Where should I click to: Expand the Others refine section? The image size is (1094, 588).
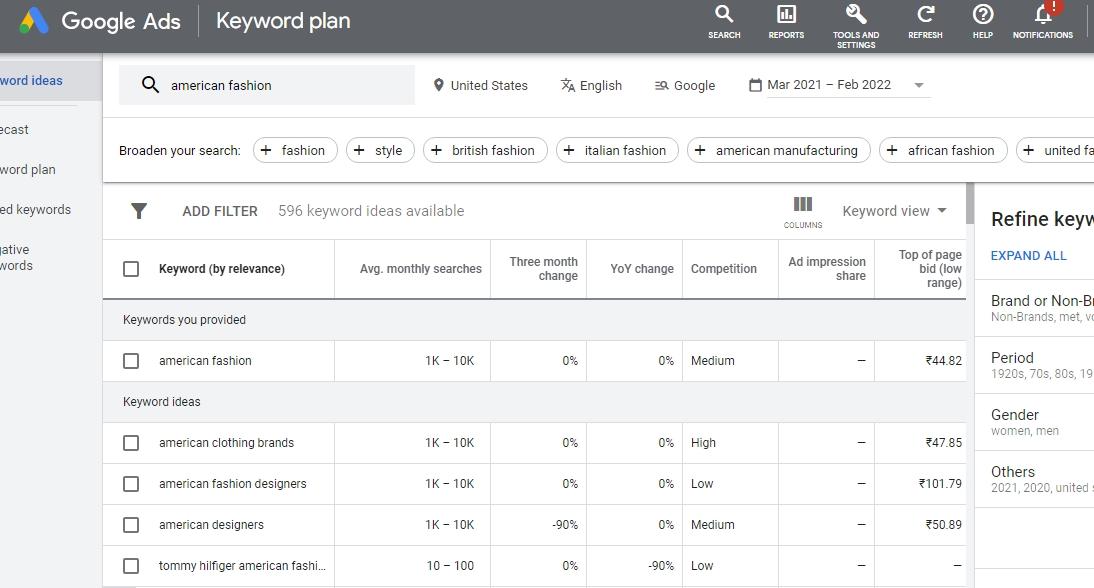tap(1034, 479)
